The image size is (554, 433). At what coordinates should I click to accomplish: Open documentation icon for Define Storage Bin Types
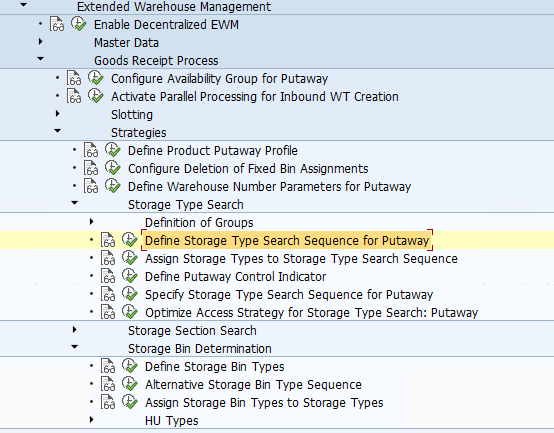coord(108,367)
